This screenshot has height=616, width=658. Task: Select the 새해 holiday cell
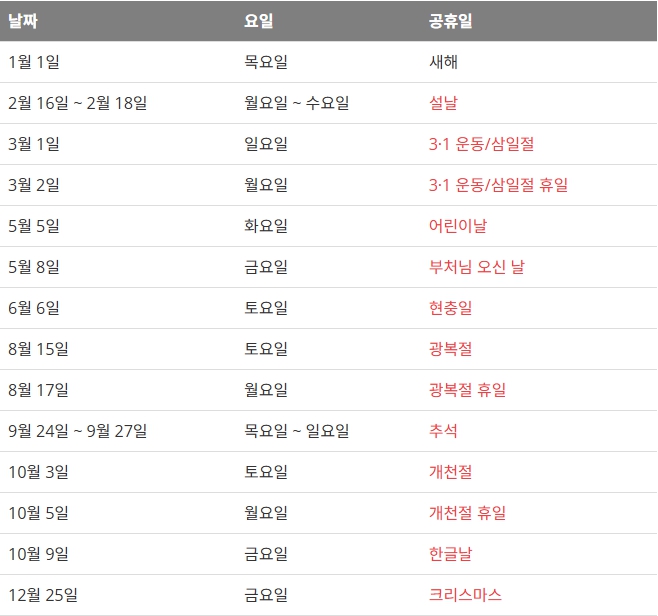tap(443, 62)
